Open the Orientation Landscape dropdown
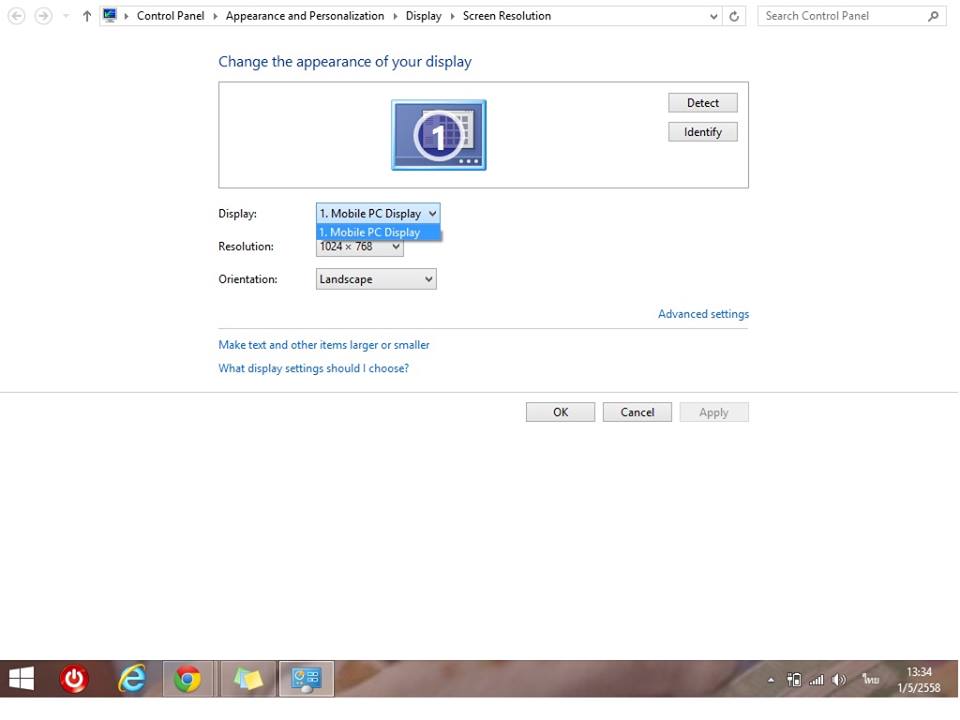 [376, 279]
